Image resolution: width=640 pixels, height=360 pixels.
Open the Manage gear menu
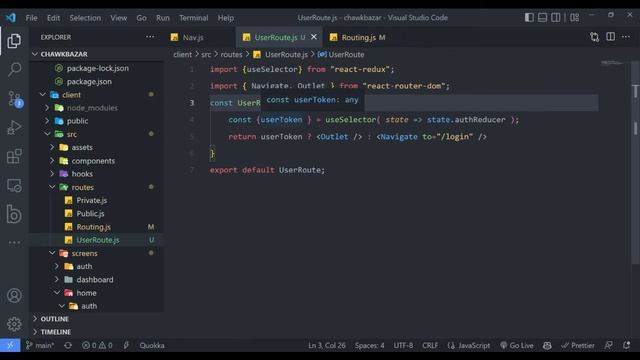pos(14,324)
